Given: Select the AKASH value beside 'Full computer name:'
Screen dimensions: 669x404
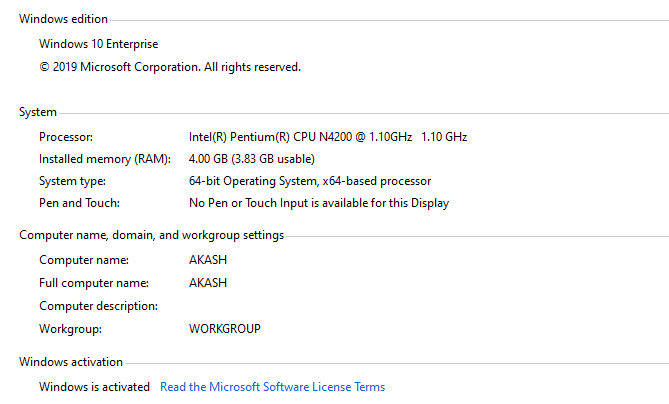Looking at the screenshot, I should pyautogui.click(x=208, y=283).
